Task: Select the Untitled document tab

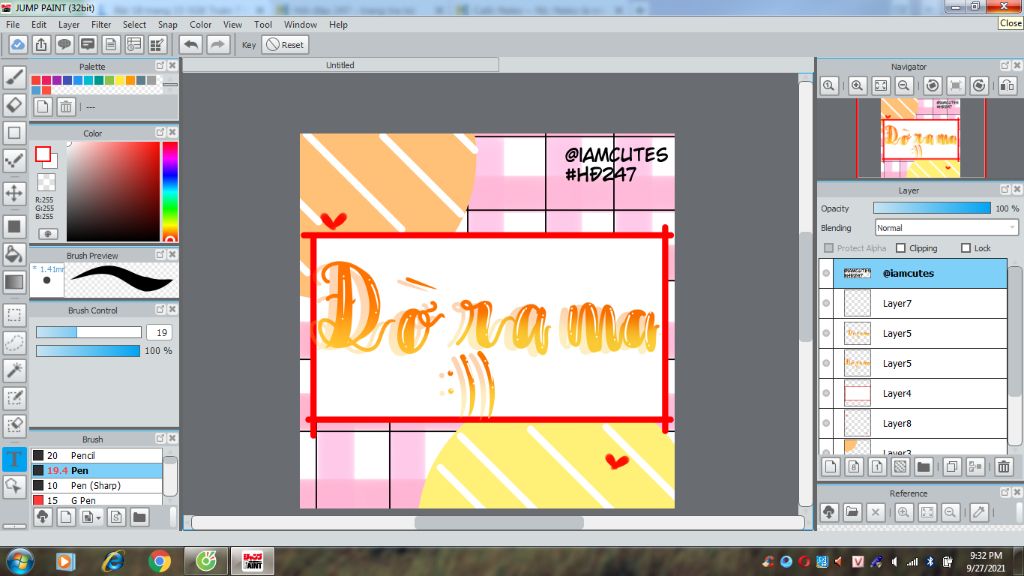Action: [x=340, y=65]
